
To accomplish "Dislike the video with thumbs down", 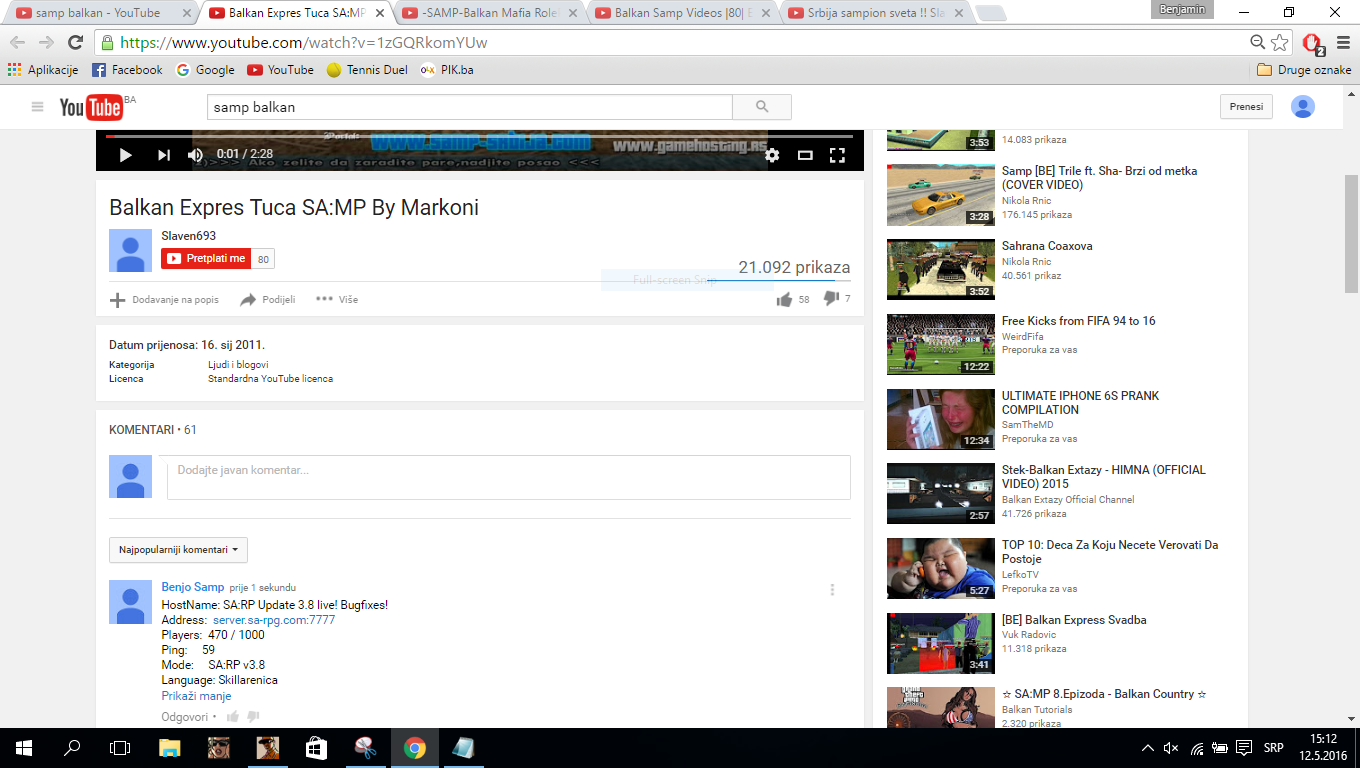I will 830,298.
